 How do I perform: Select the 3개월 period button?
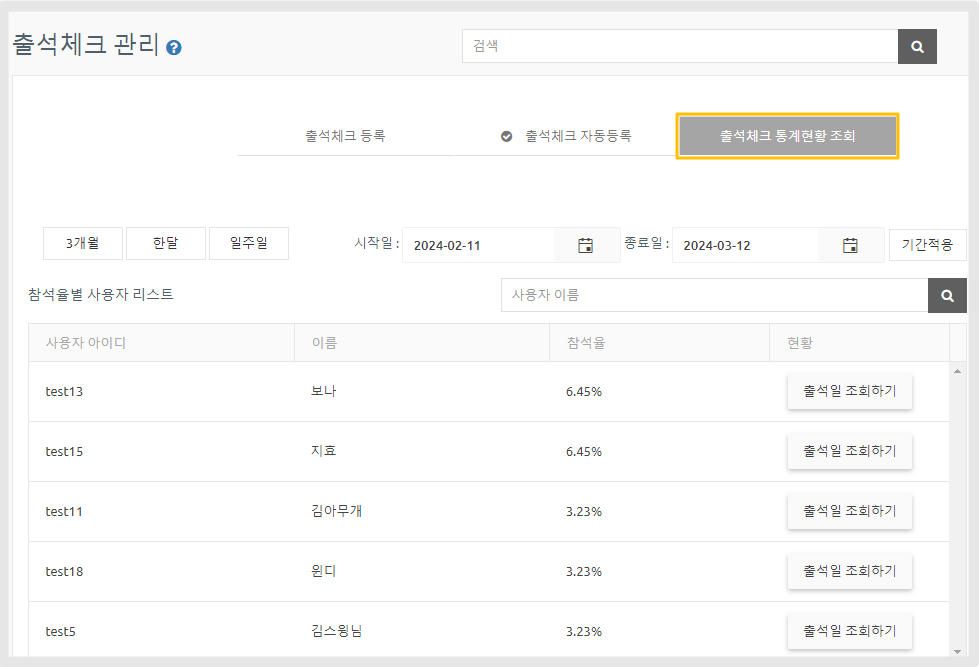click(x=82, y=243)
